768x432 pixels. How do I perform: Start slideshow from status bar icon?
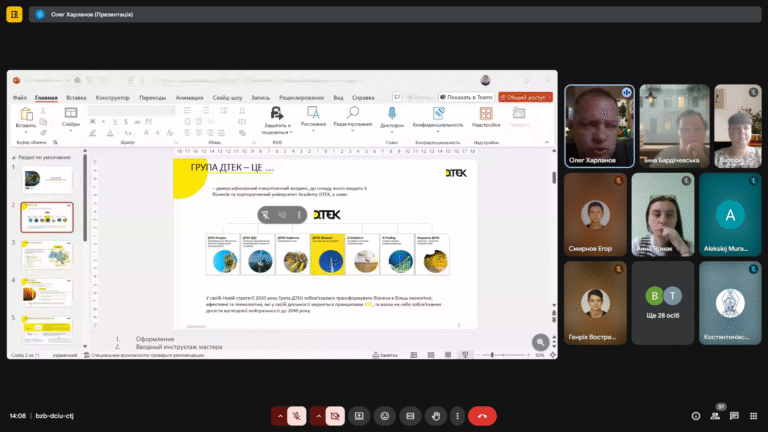tap(465, 355)
